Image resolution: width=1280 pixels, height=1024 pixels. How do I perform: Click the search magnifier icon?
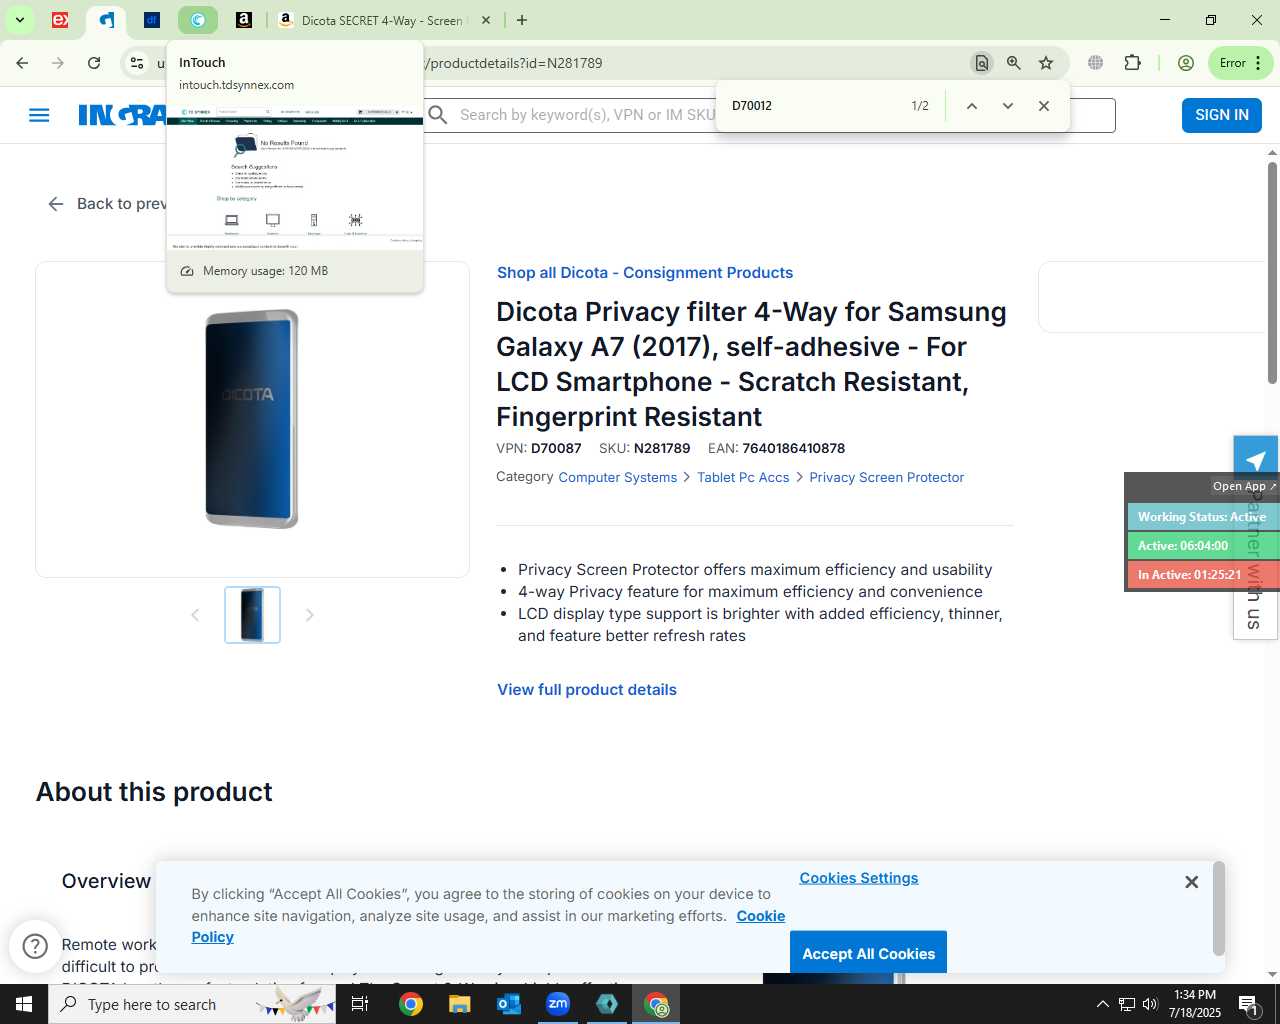click(437, 115)
